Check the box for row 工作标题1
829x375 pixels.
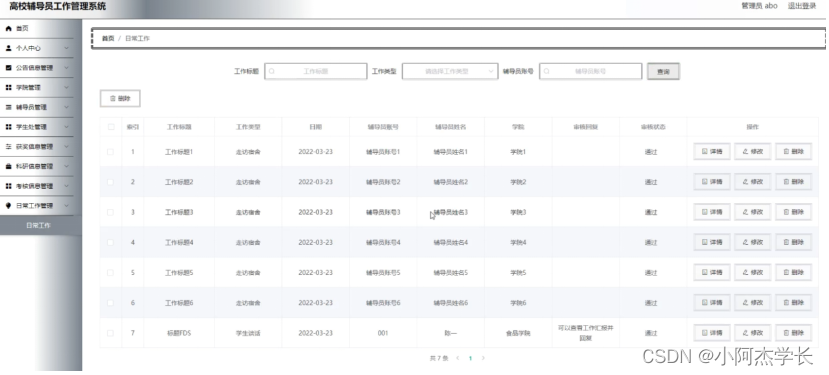(110, 152)
